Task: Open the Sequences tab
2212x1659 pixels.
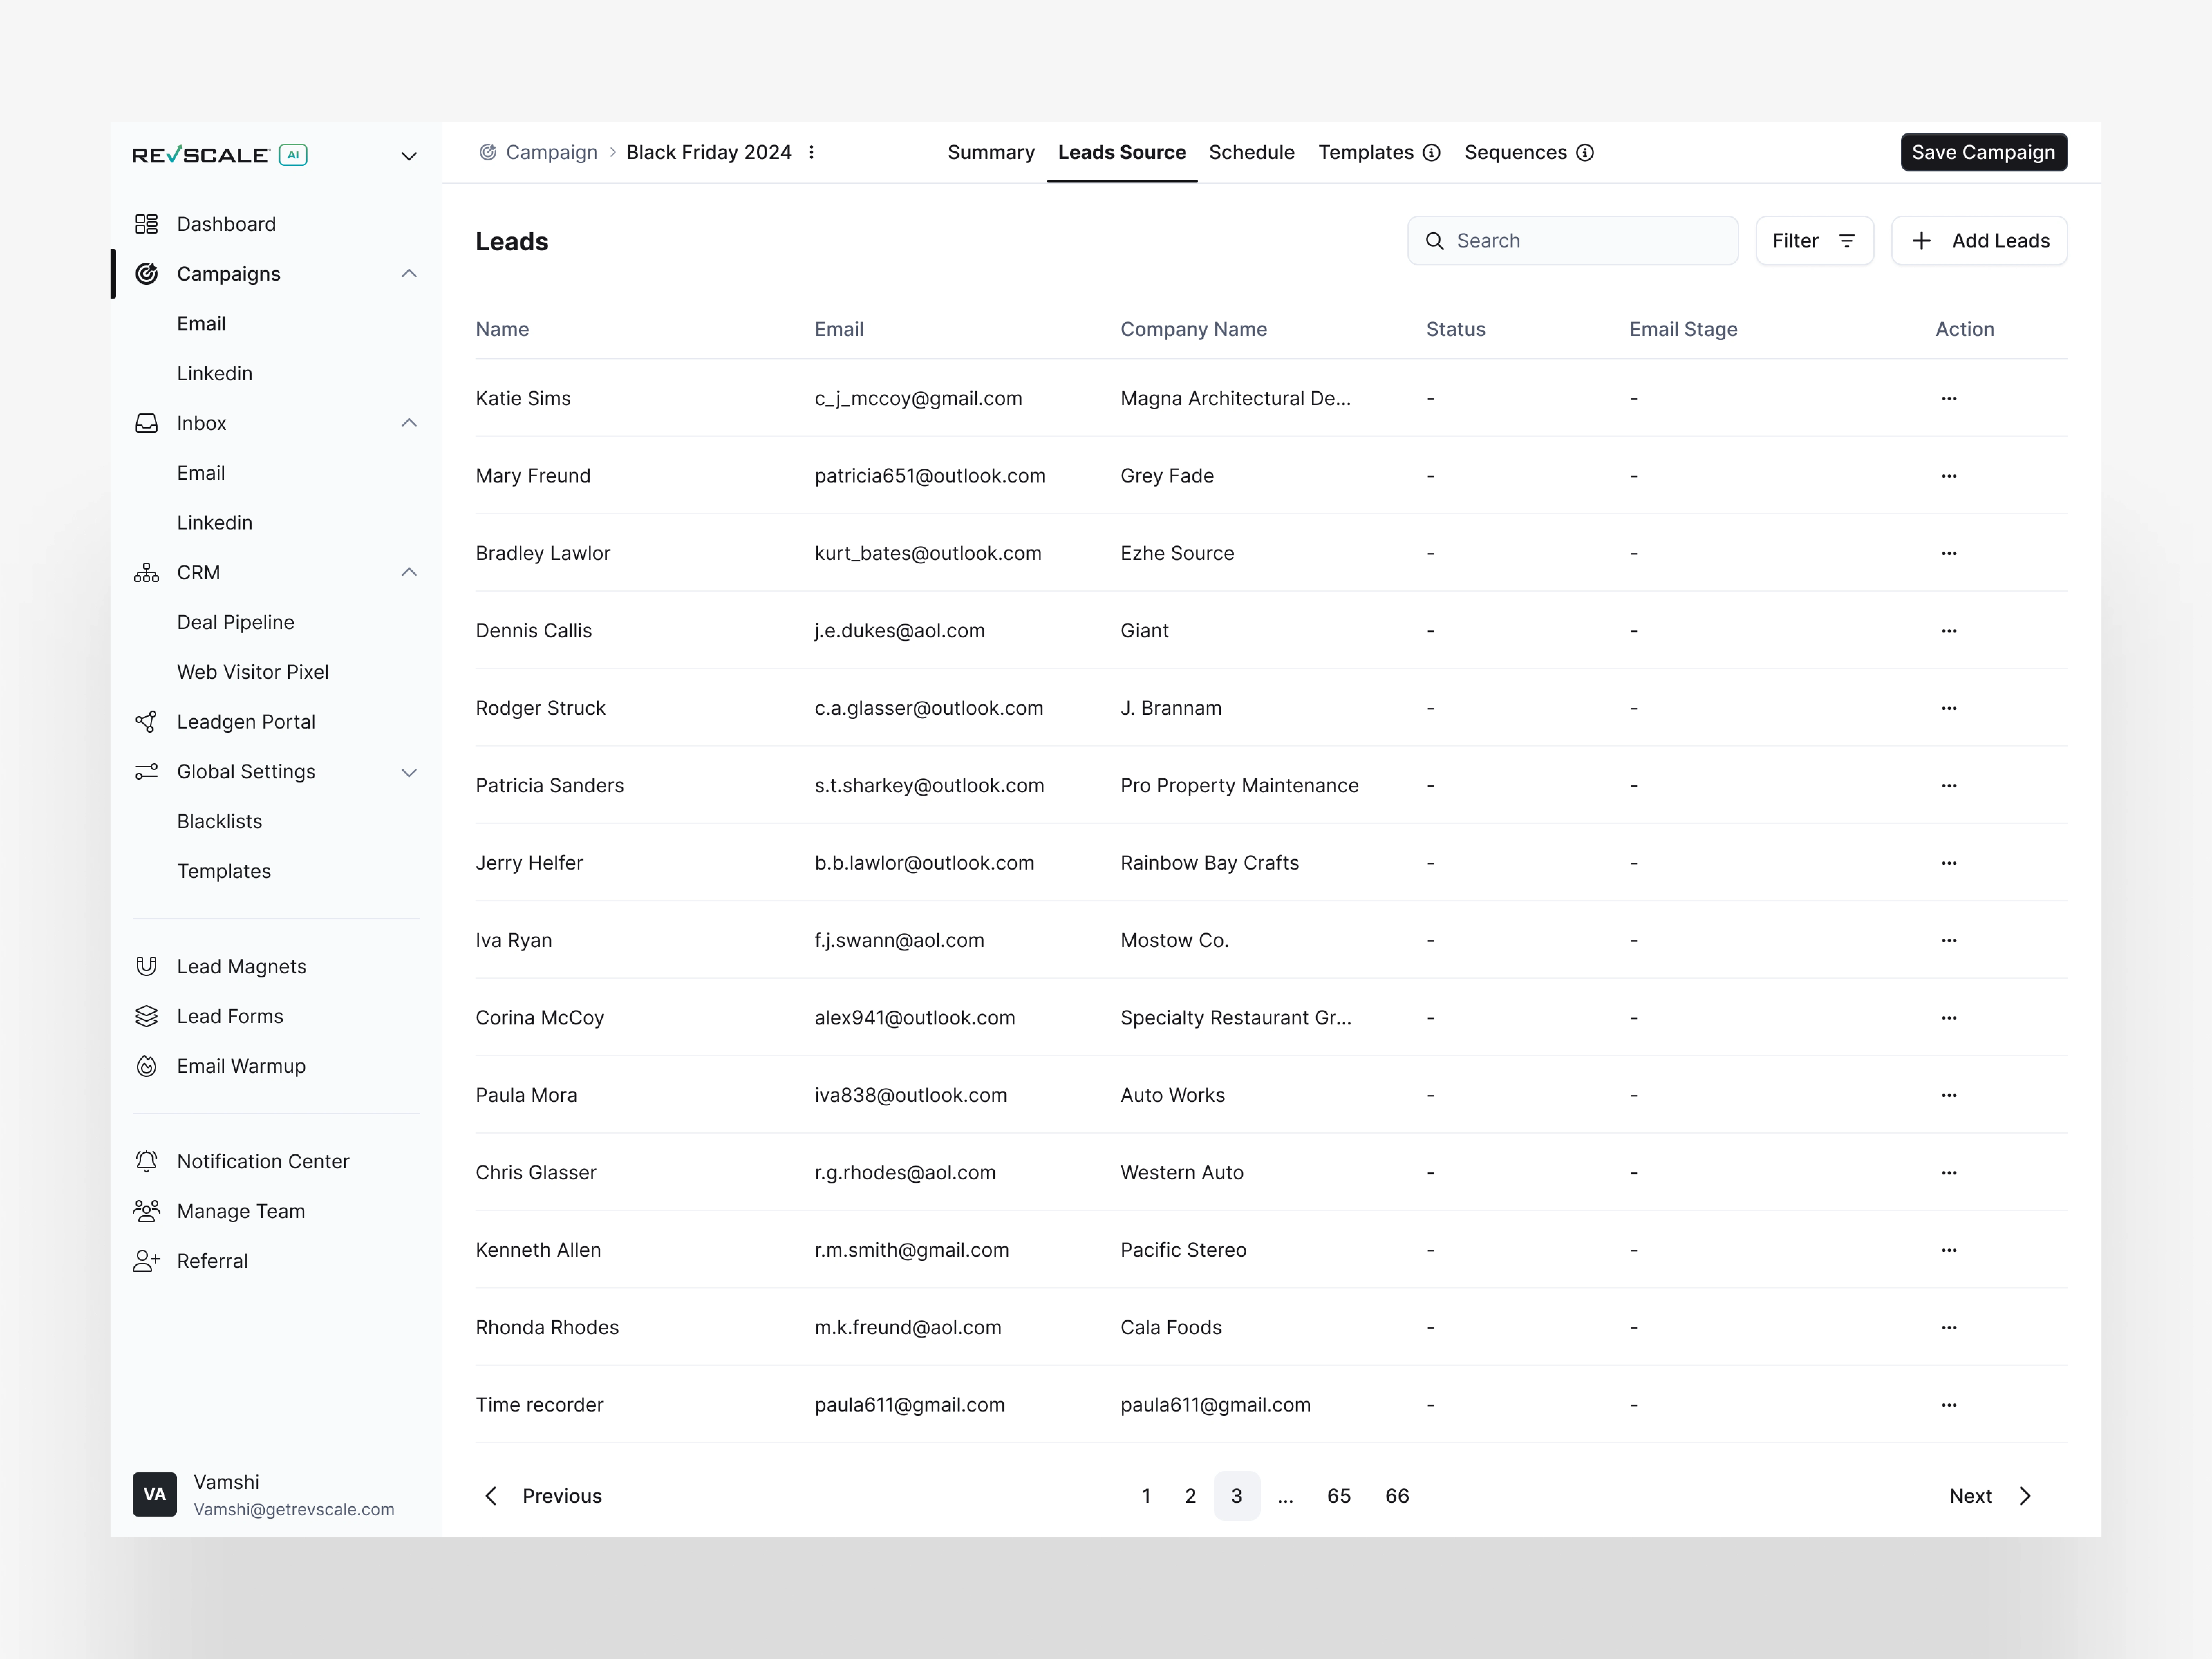Action: pos(1516,153)
